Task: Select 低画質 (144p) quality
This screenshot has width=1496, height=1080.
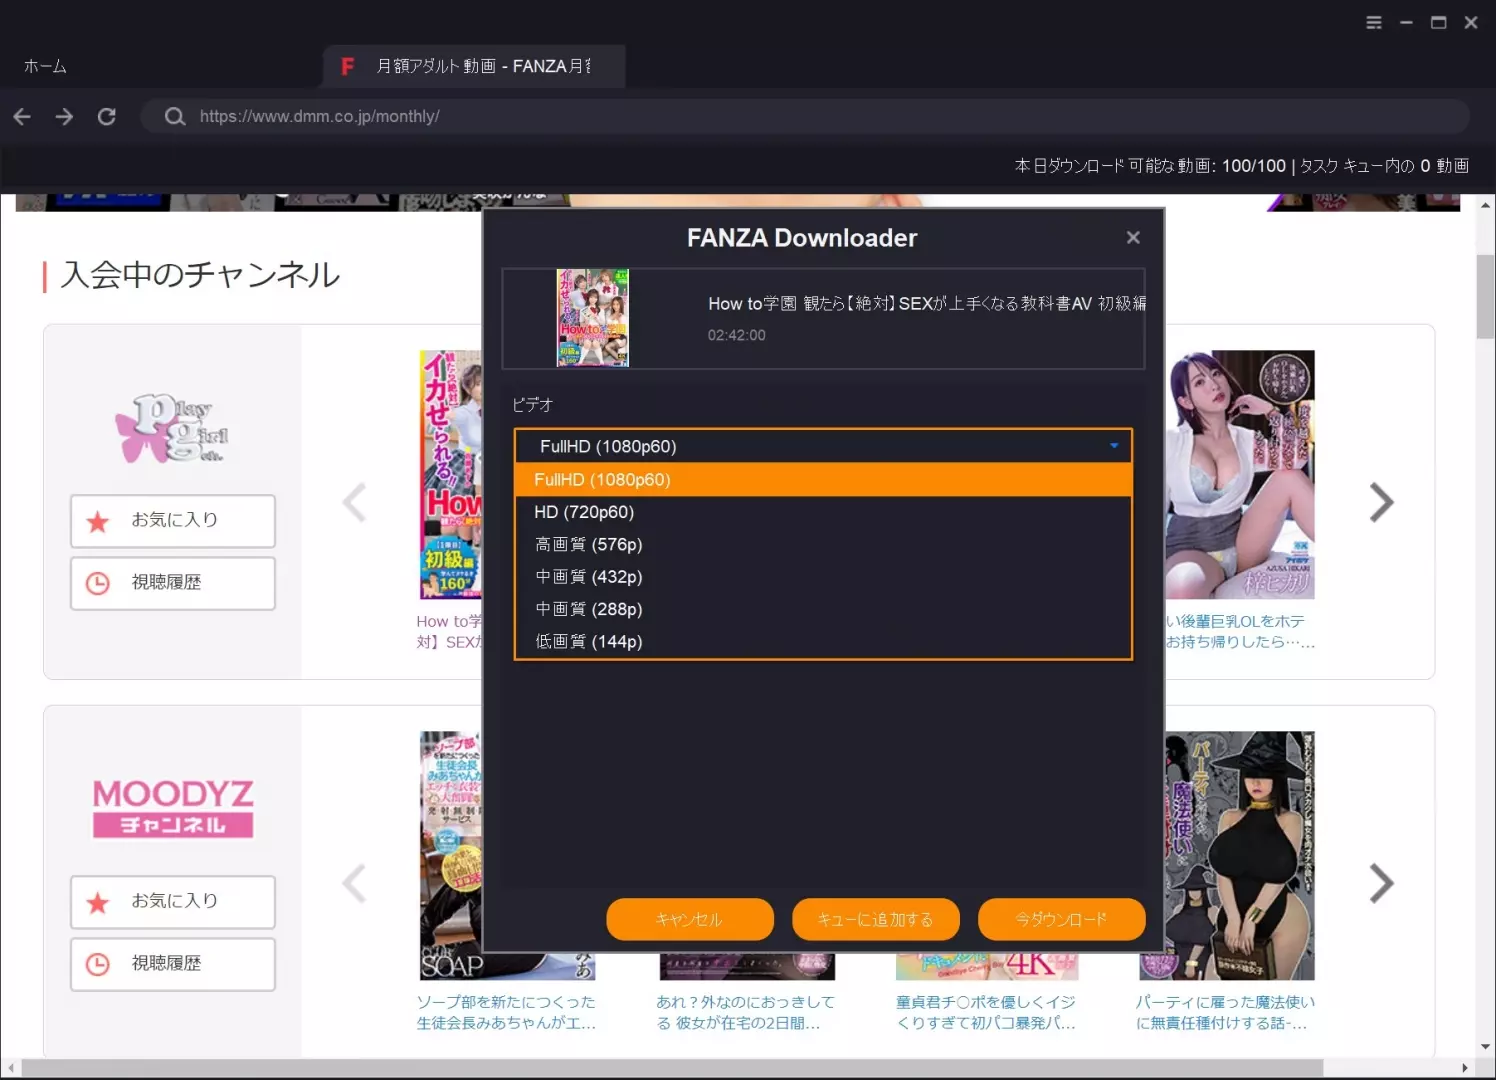Action: pos(823,641)
